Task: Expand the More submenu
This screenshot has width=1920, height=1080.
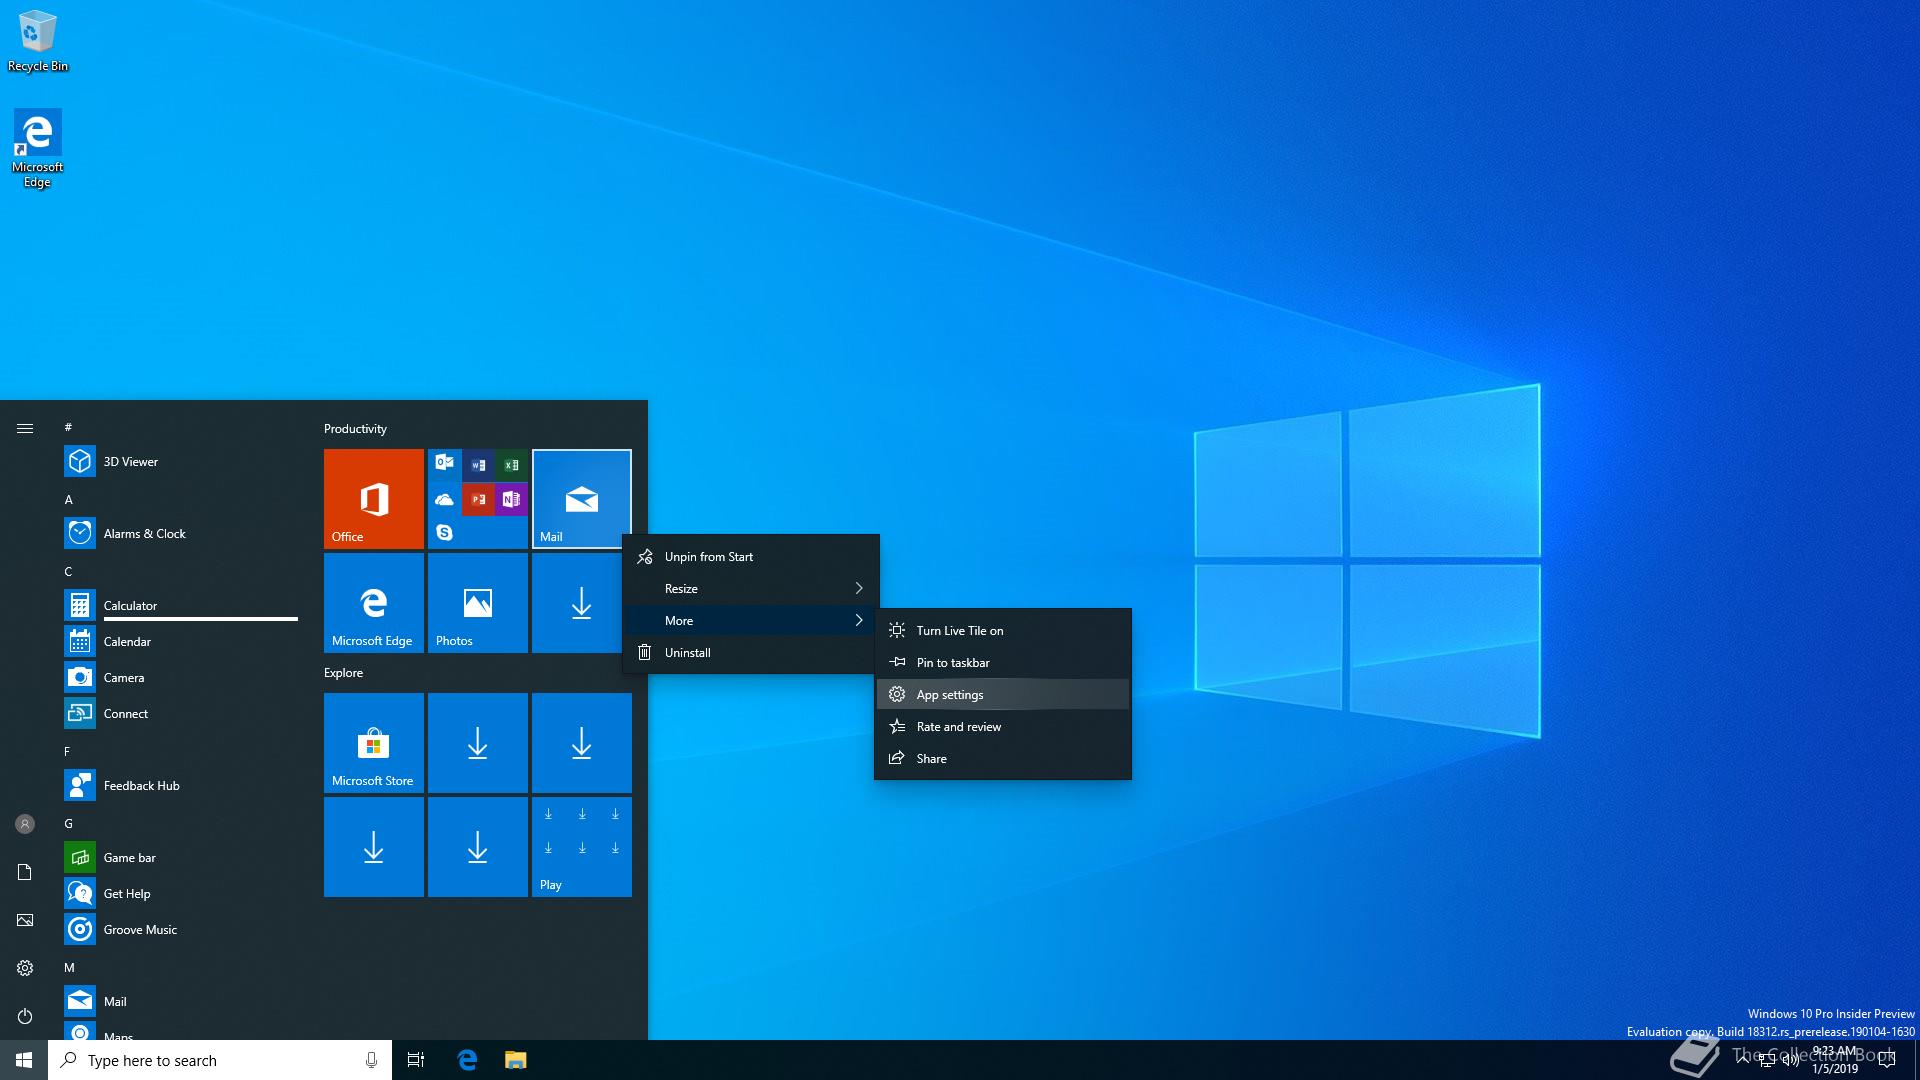Action: (751, 621)
